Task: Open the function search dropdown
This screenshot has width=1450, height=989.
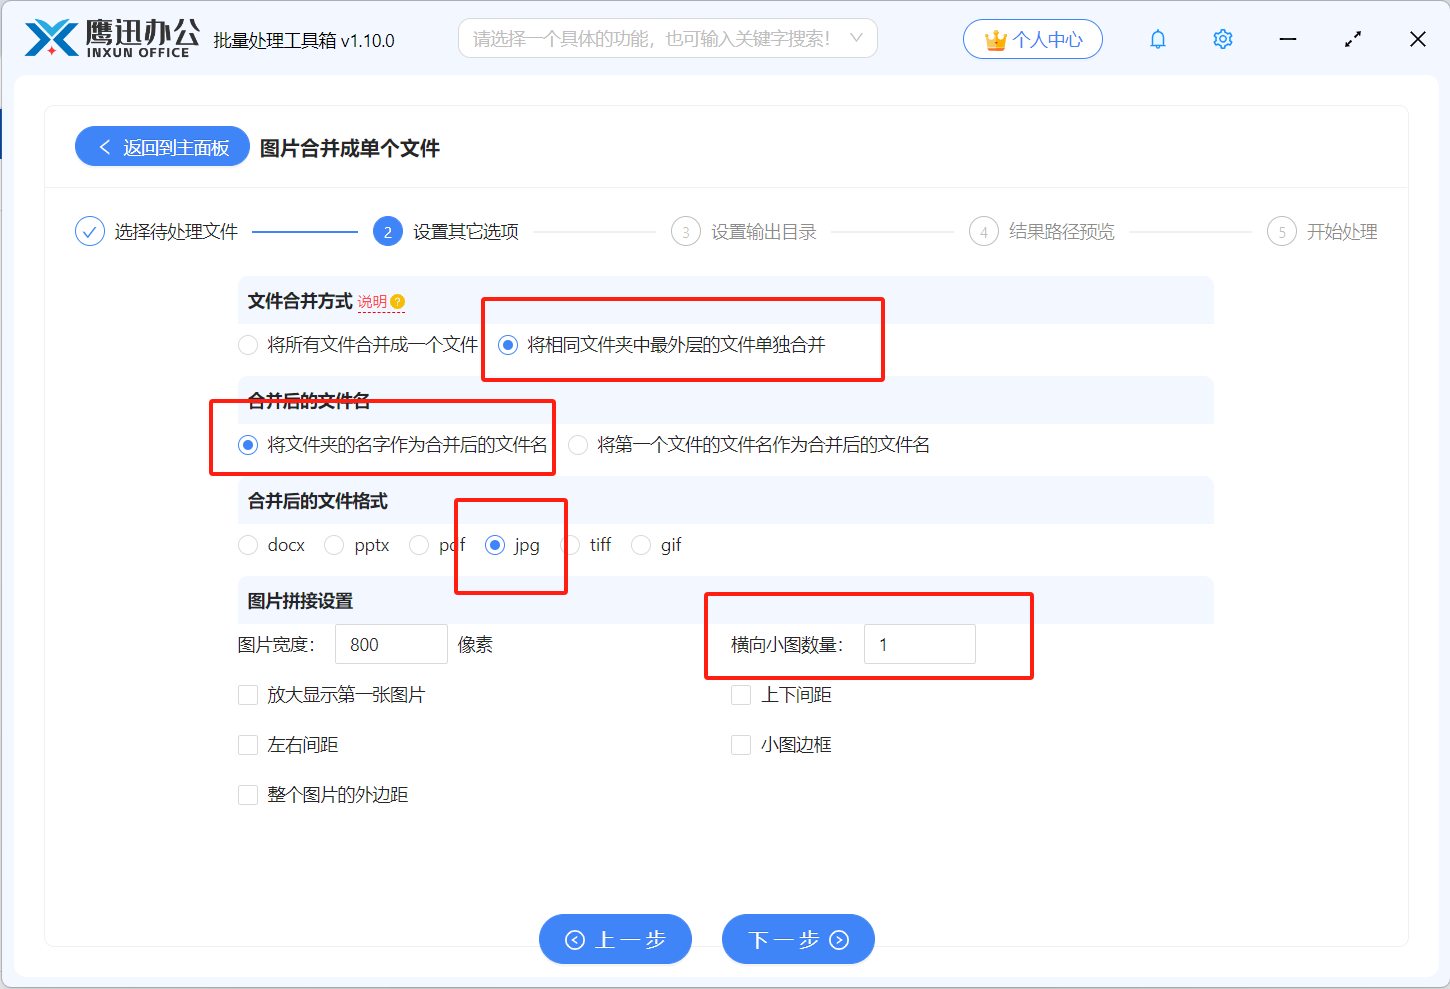Action: (668, 39)
